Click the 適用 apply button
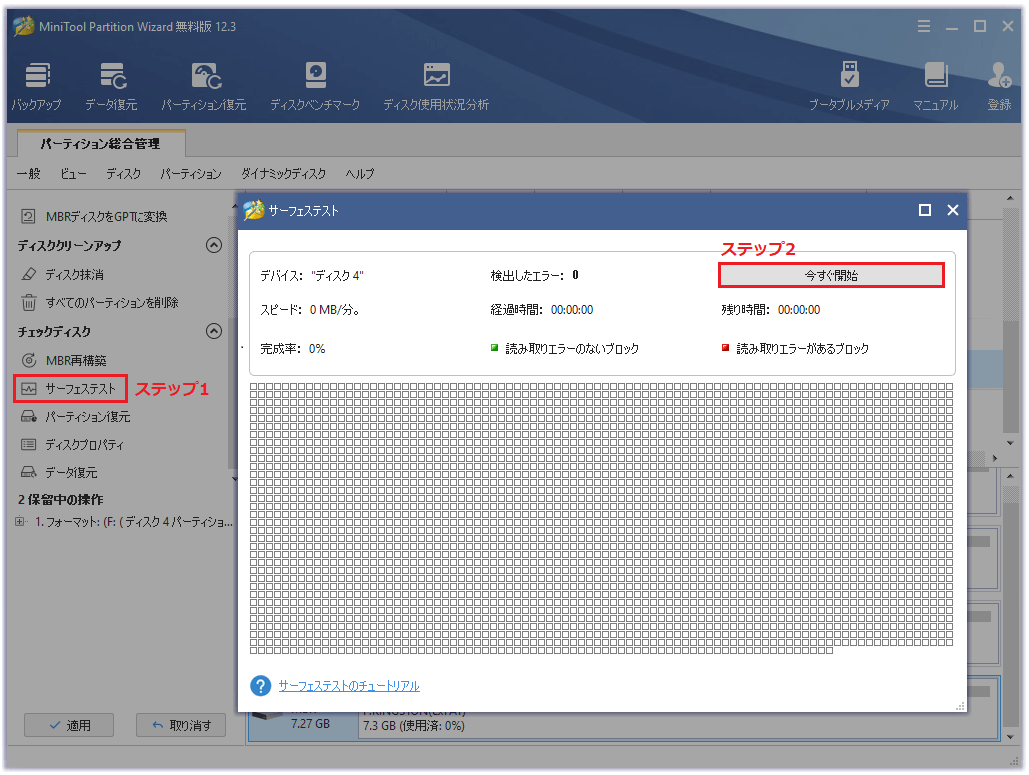 69,725
